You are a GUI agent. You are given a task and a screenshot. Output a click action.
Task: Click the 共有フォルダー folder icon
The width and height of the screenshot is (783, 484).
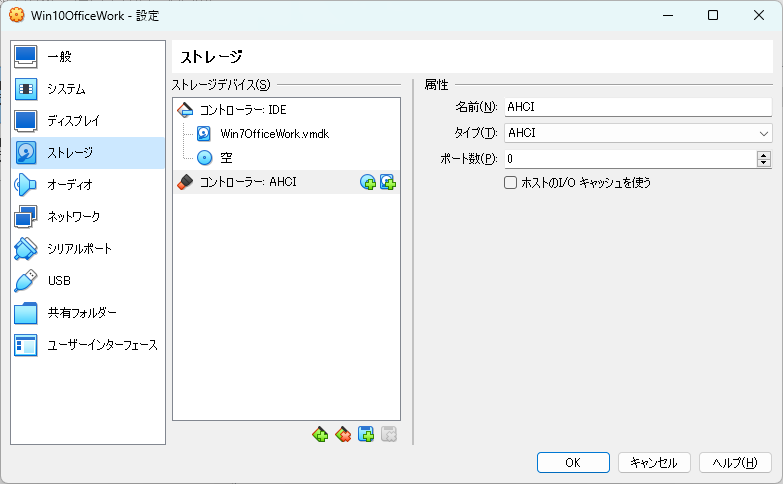tap(25, 313)
